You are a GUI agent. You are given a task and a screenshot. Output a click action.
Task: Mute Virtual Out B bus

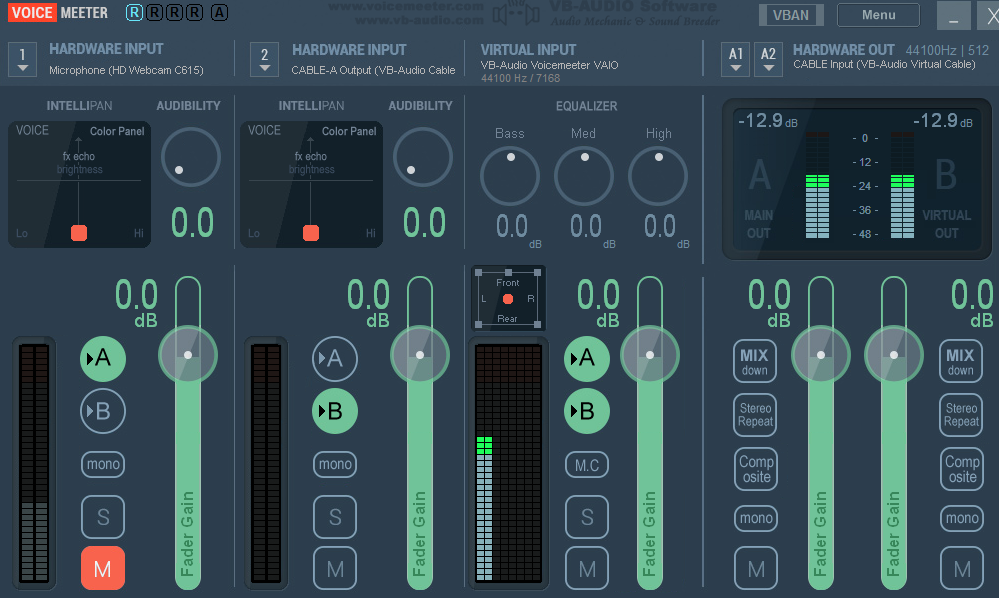pyautogui.click(x=961, y=568)
